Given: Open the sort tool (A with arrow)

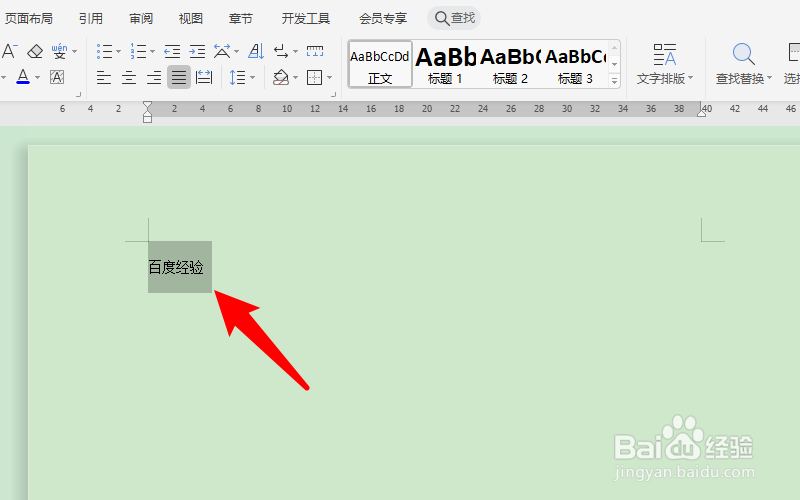Looking at the screenshot, I should pos(256,51).
